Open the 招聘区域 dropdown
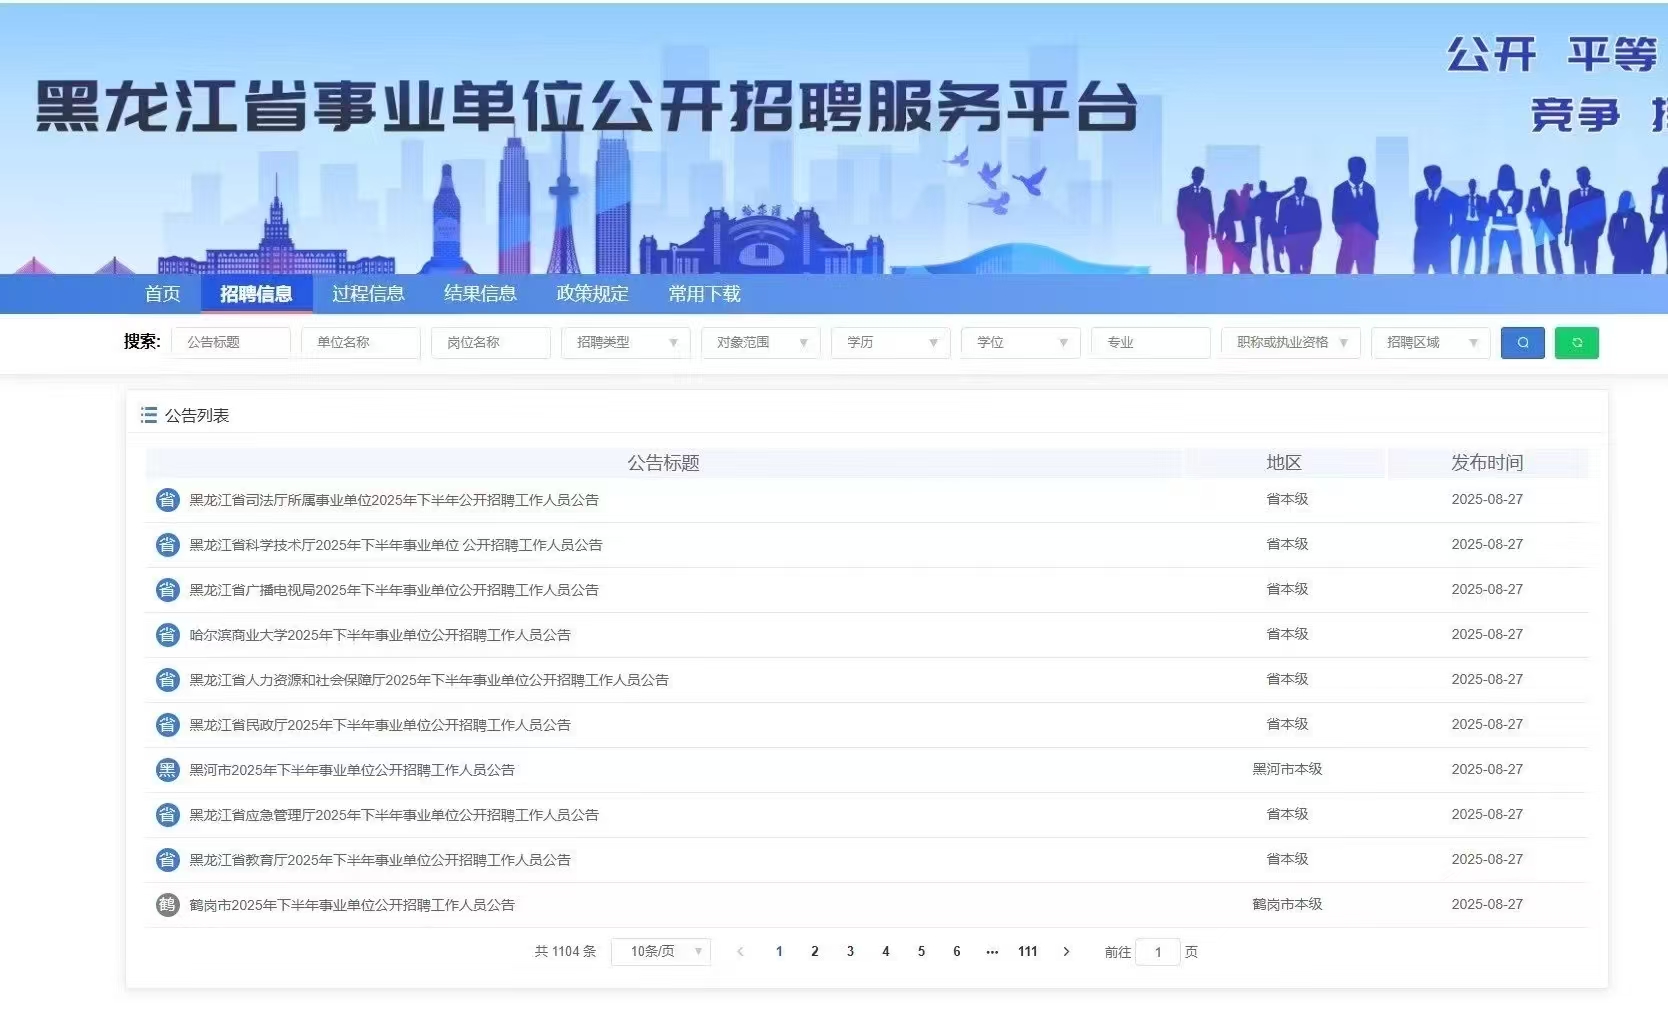Viewport: 1668px width, 1025px height. point(1430,342)
